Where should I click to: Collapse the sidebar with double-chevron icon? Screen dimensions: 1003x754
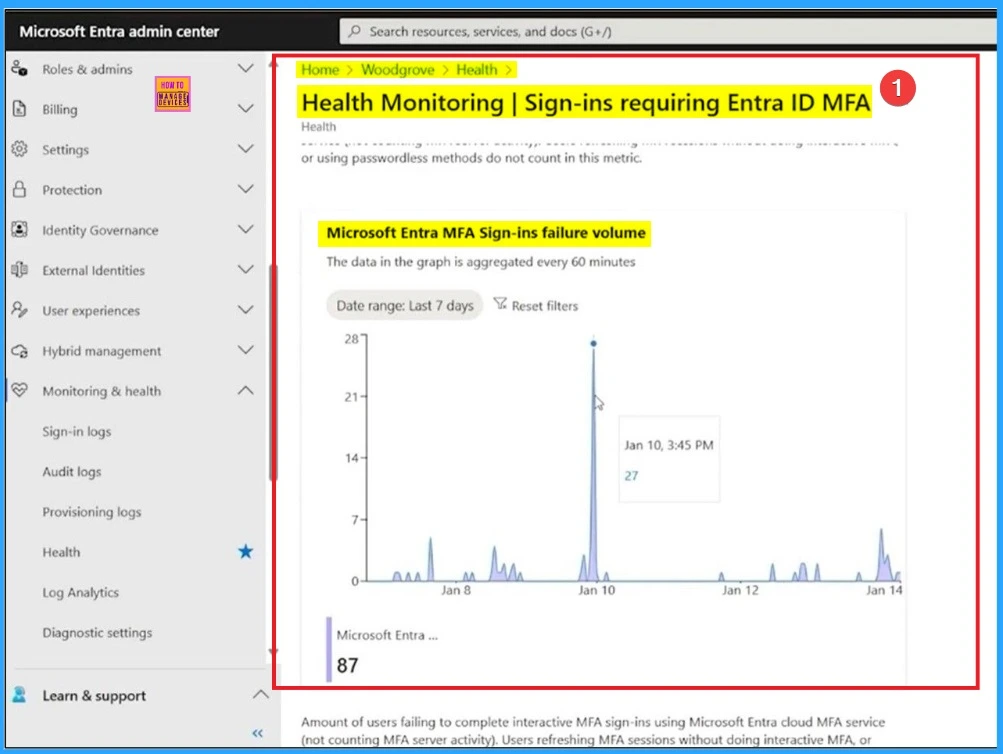click(257, 733)
